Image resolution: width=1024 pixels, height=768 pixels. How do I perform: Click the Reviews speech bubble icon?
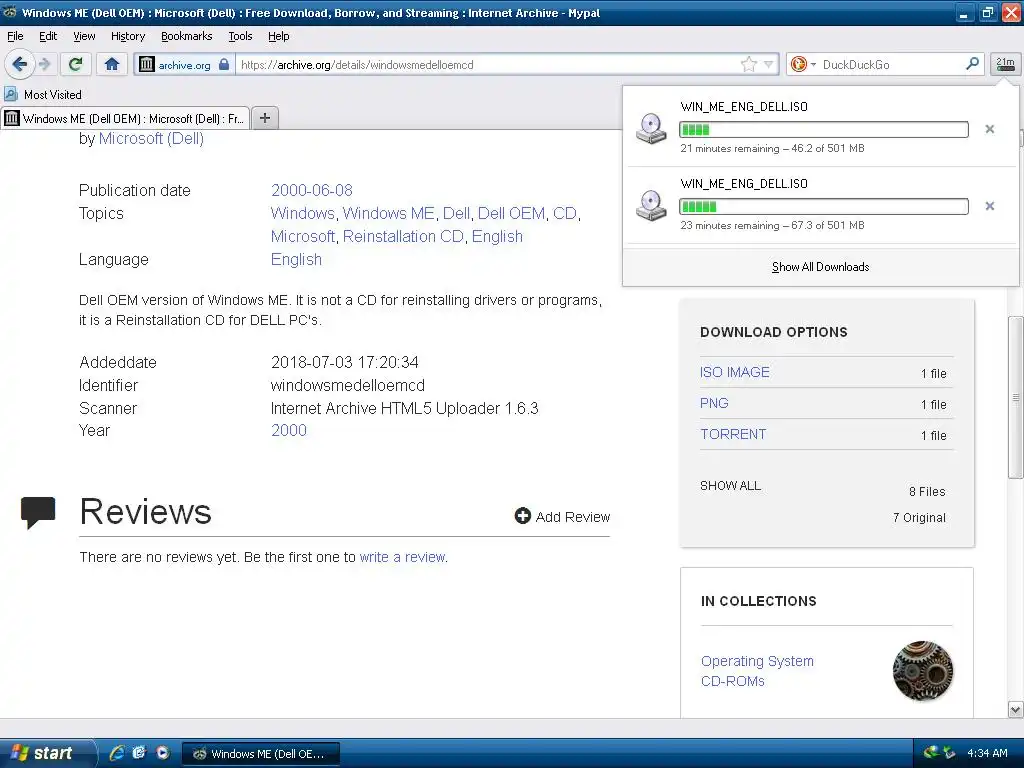(38, 512)
